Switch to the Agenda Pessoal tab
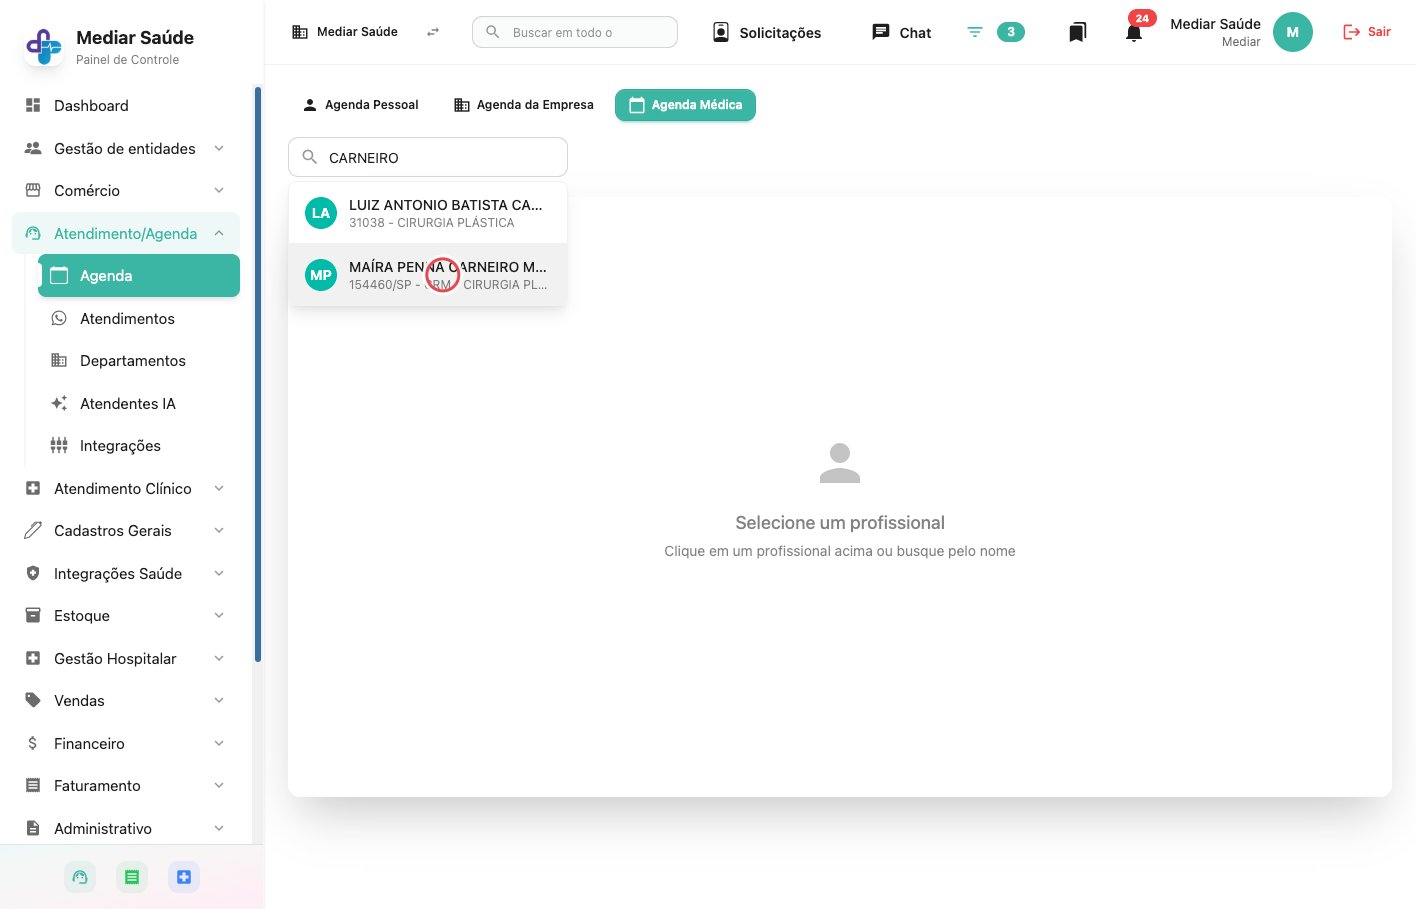Image resolution: width=1416 pixels, height=909 pixels. [x=361, y=105]
